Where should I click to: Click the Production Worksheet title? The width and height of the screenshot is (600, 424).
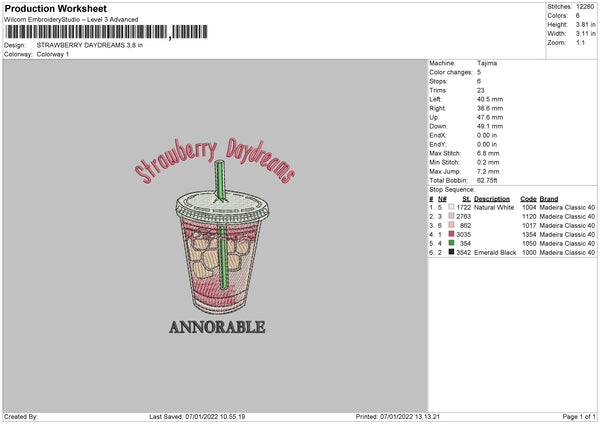55,8
